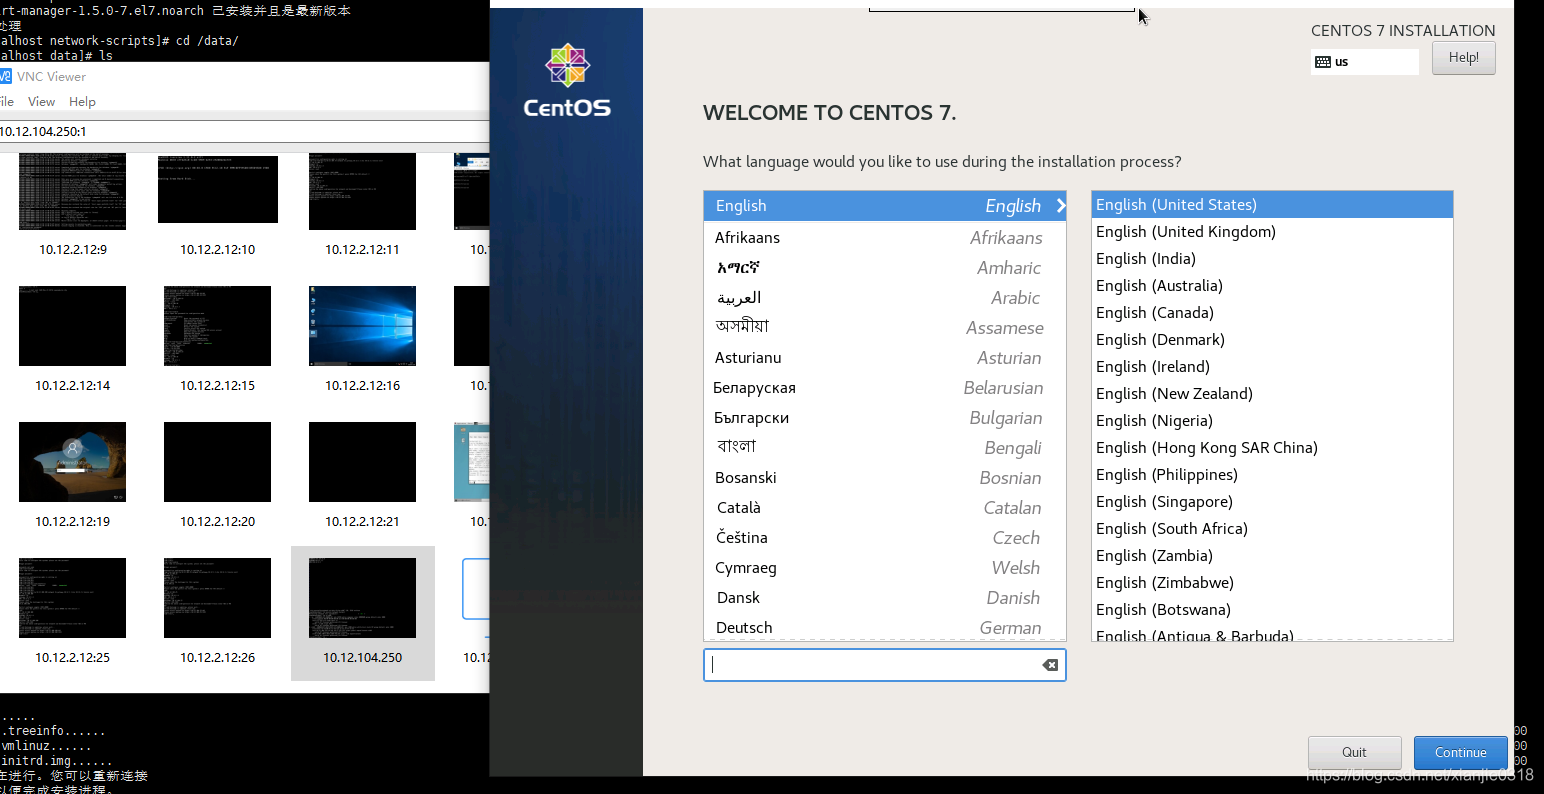The height and width of the screenshot is (794, 1544).
Task: Choose English (Nigeria) locale
Action: 1272,421
